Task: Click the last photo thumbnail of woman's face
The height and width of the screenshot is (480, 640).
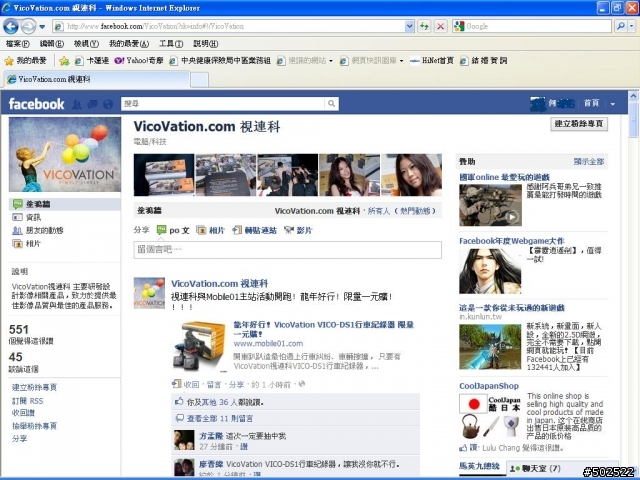Action: [x=411, y=175]
